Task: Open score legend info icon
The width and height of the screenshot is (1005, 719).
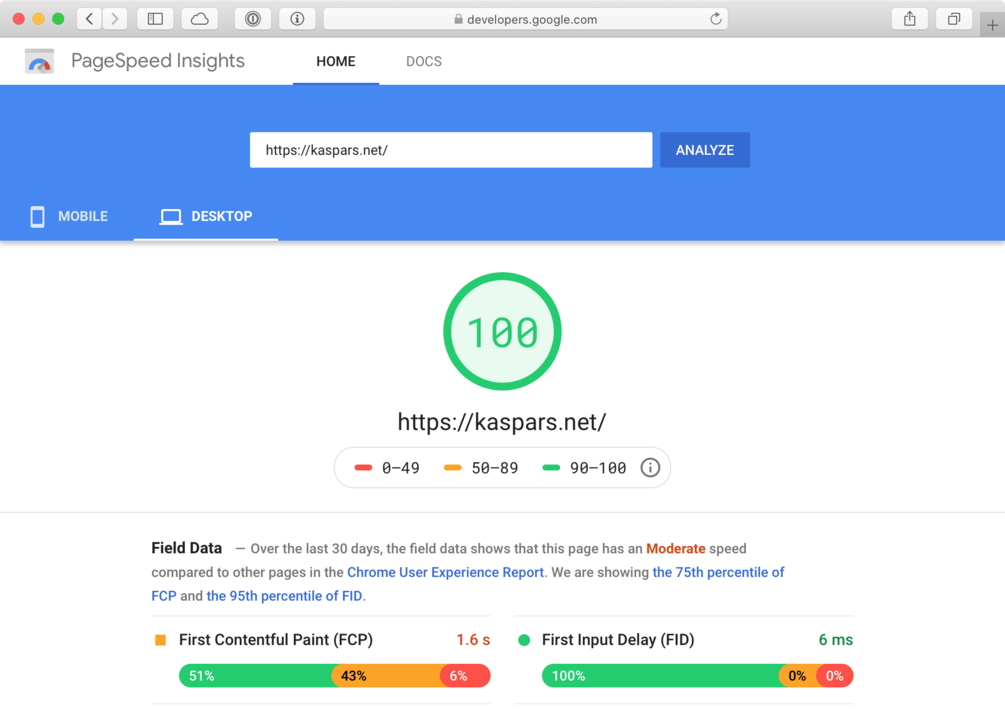Action: tap(650, 468)
